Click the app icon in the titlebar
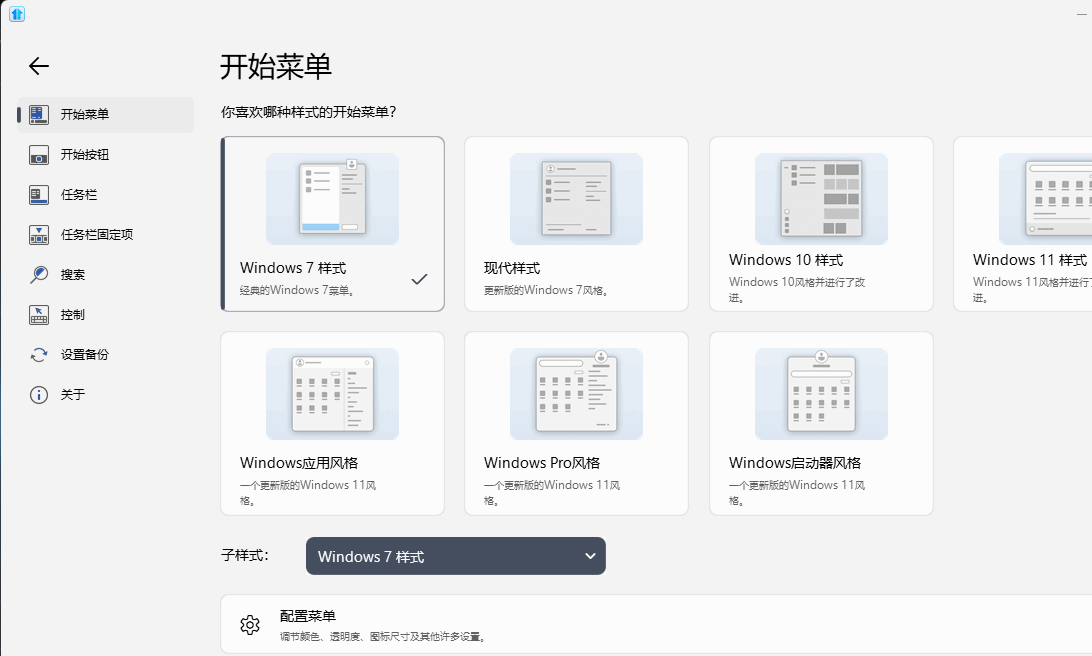 pyautogui.click(x=16, y=14)
